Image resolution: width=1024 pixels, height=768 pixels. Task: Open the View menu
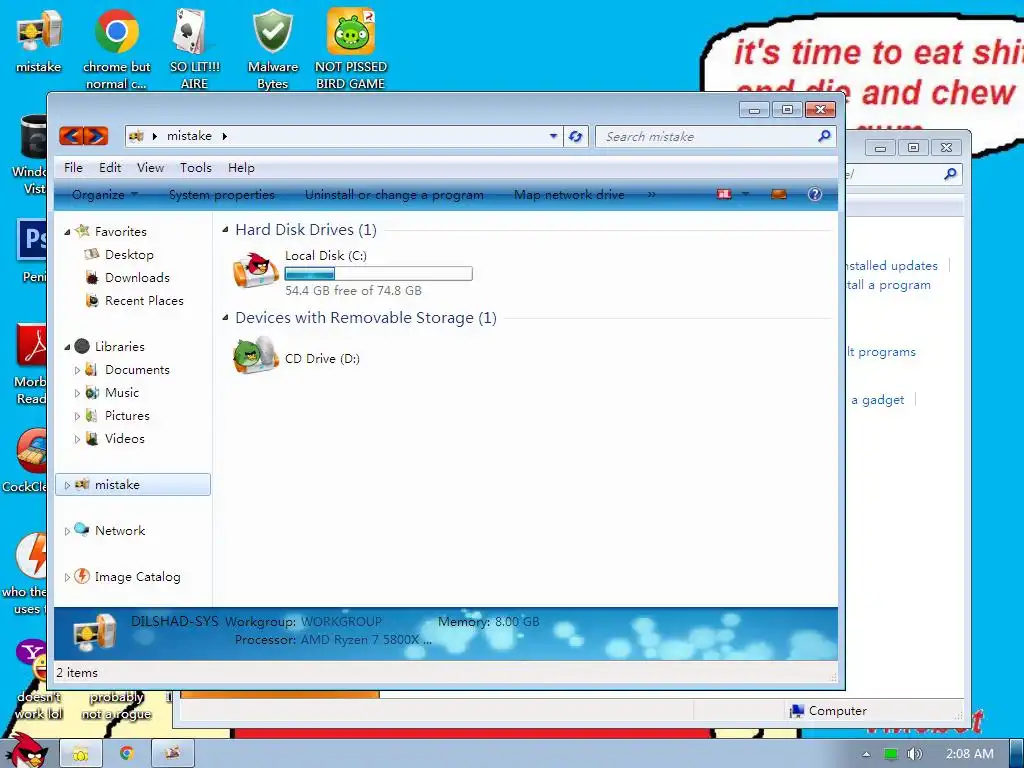[150, 168]
